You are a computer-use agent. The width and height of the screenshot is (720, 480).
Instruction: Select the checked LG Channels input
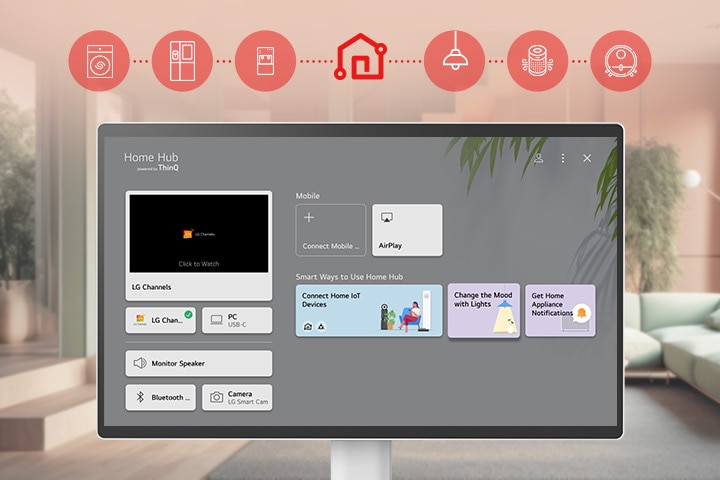tap(160, 320)
